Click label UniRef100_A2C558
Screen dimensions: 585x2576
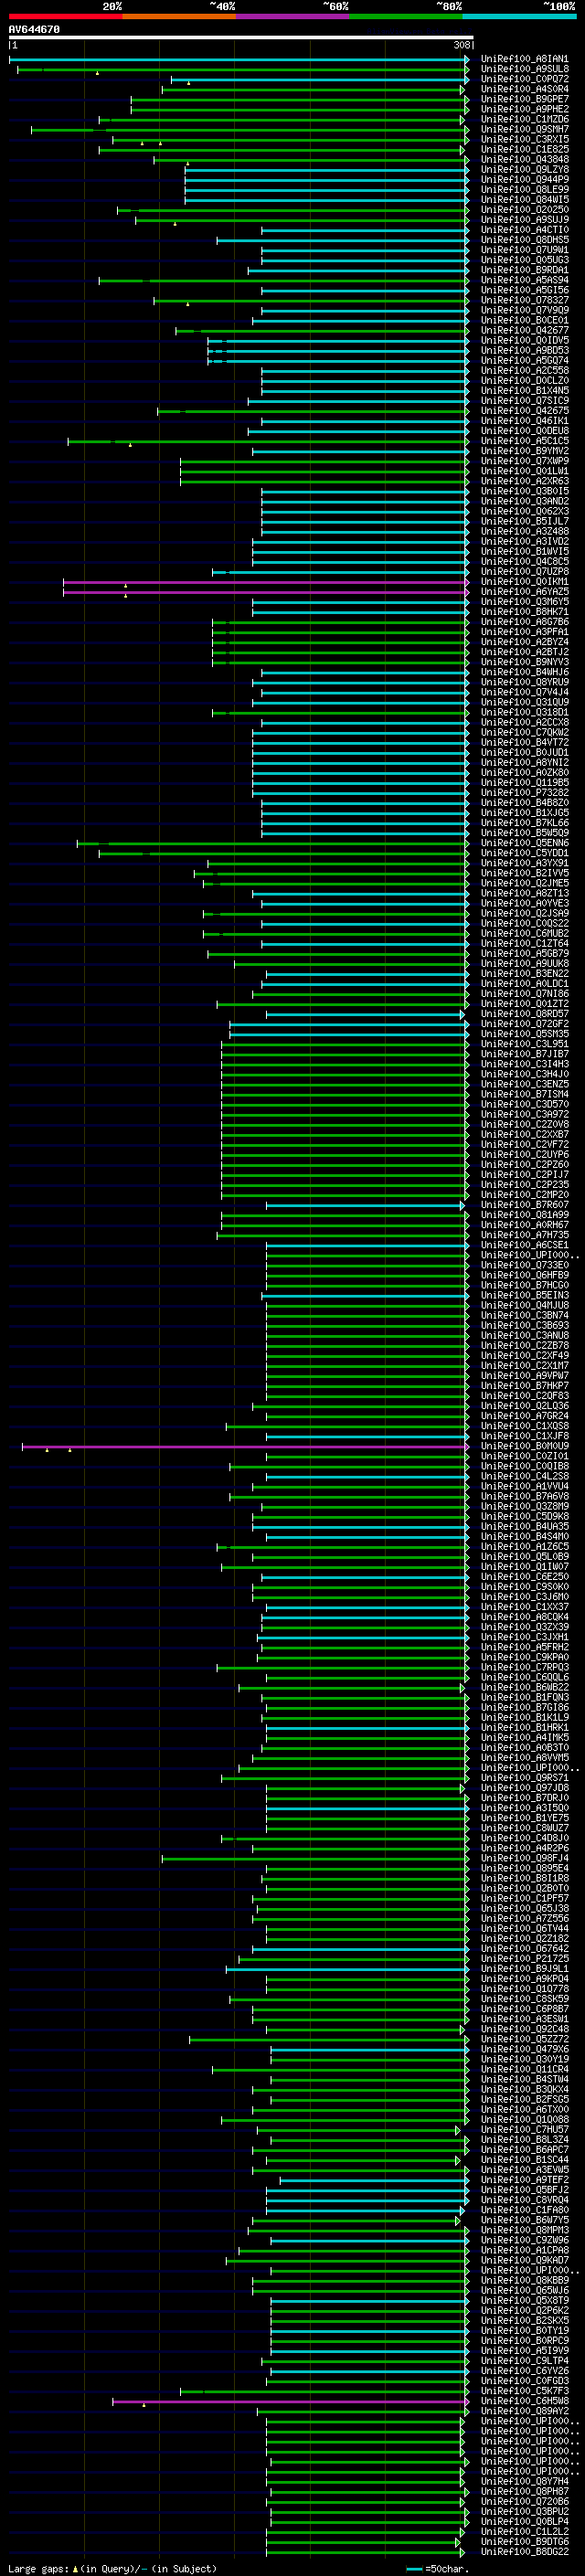[525, 370]
